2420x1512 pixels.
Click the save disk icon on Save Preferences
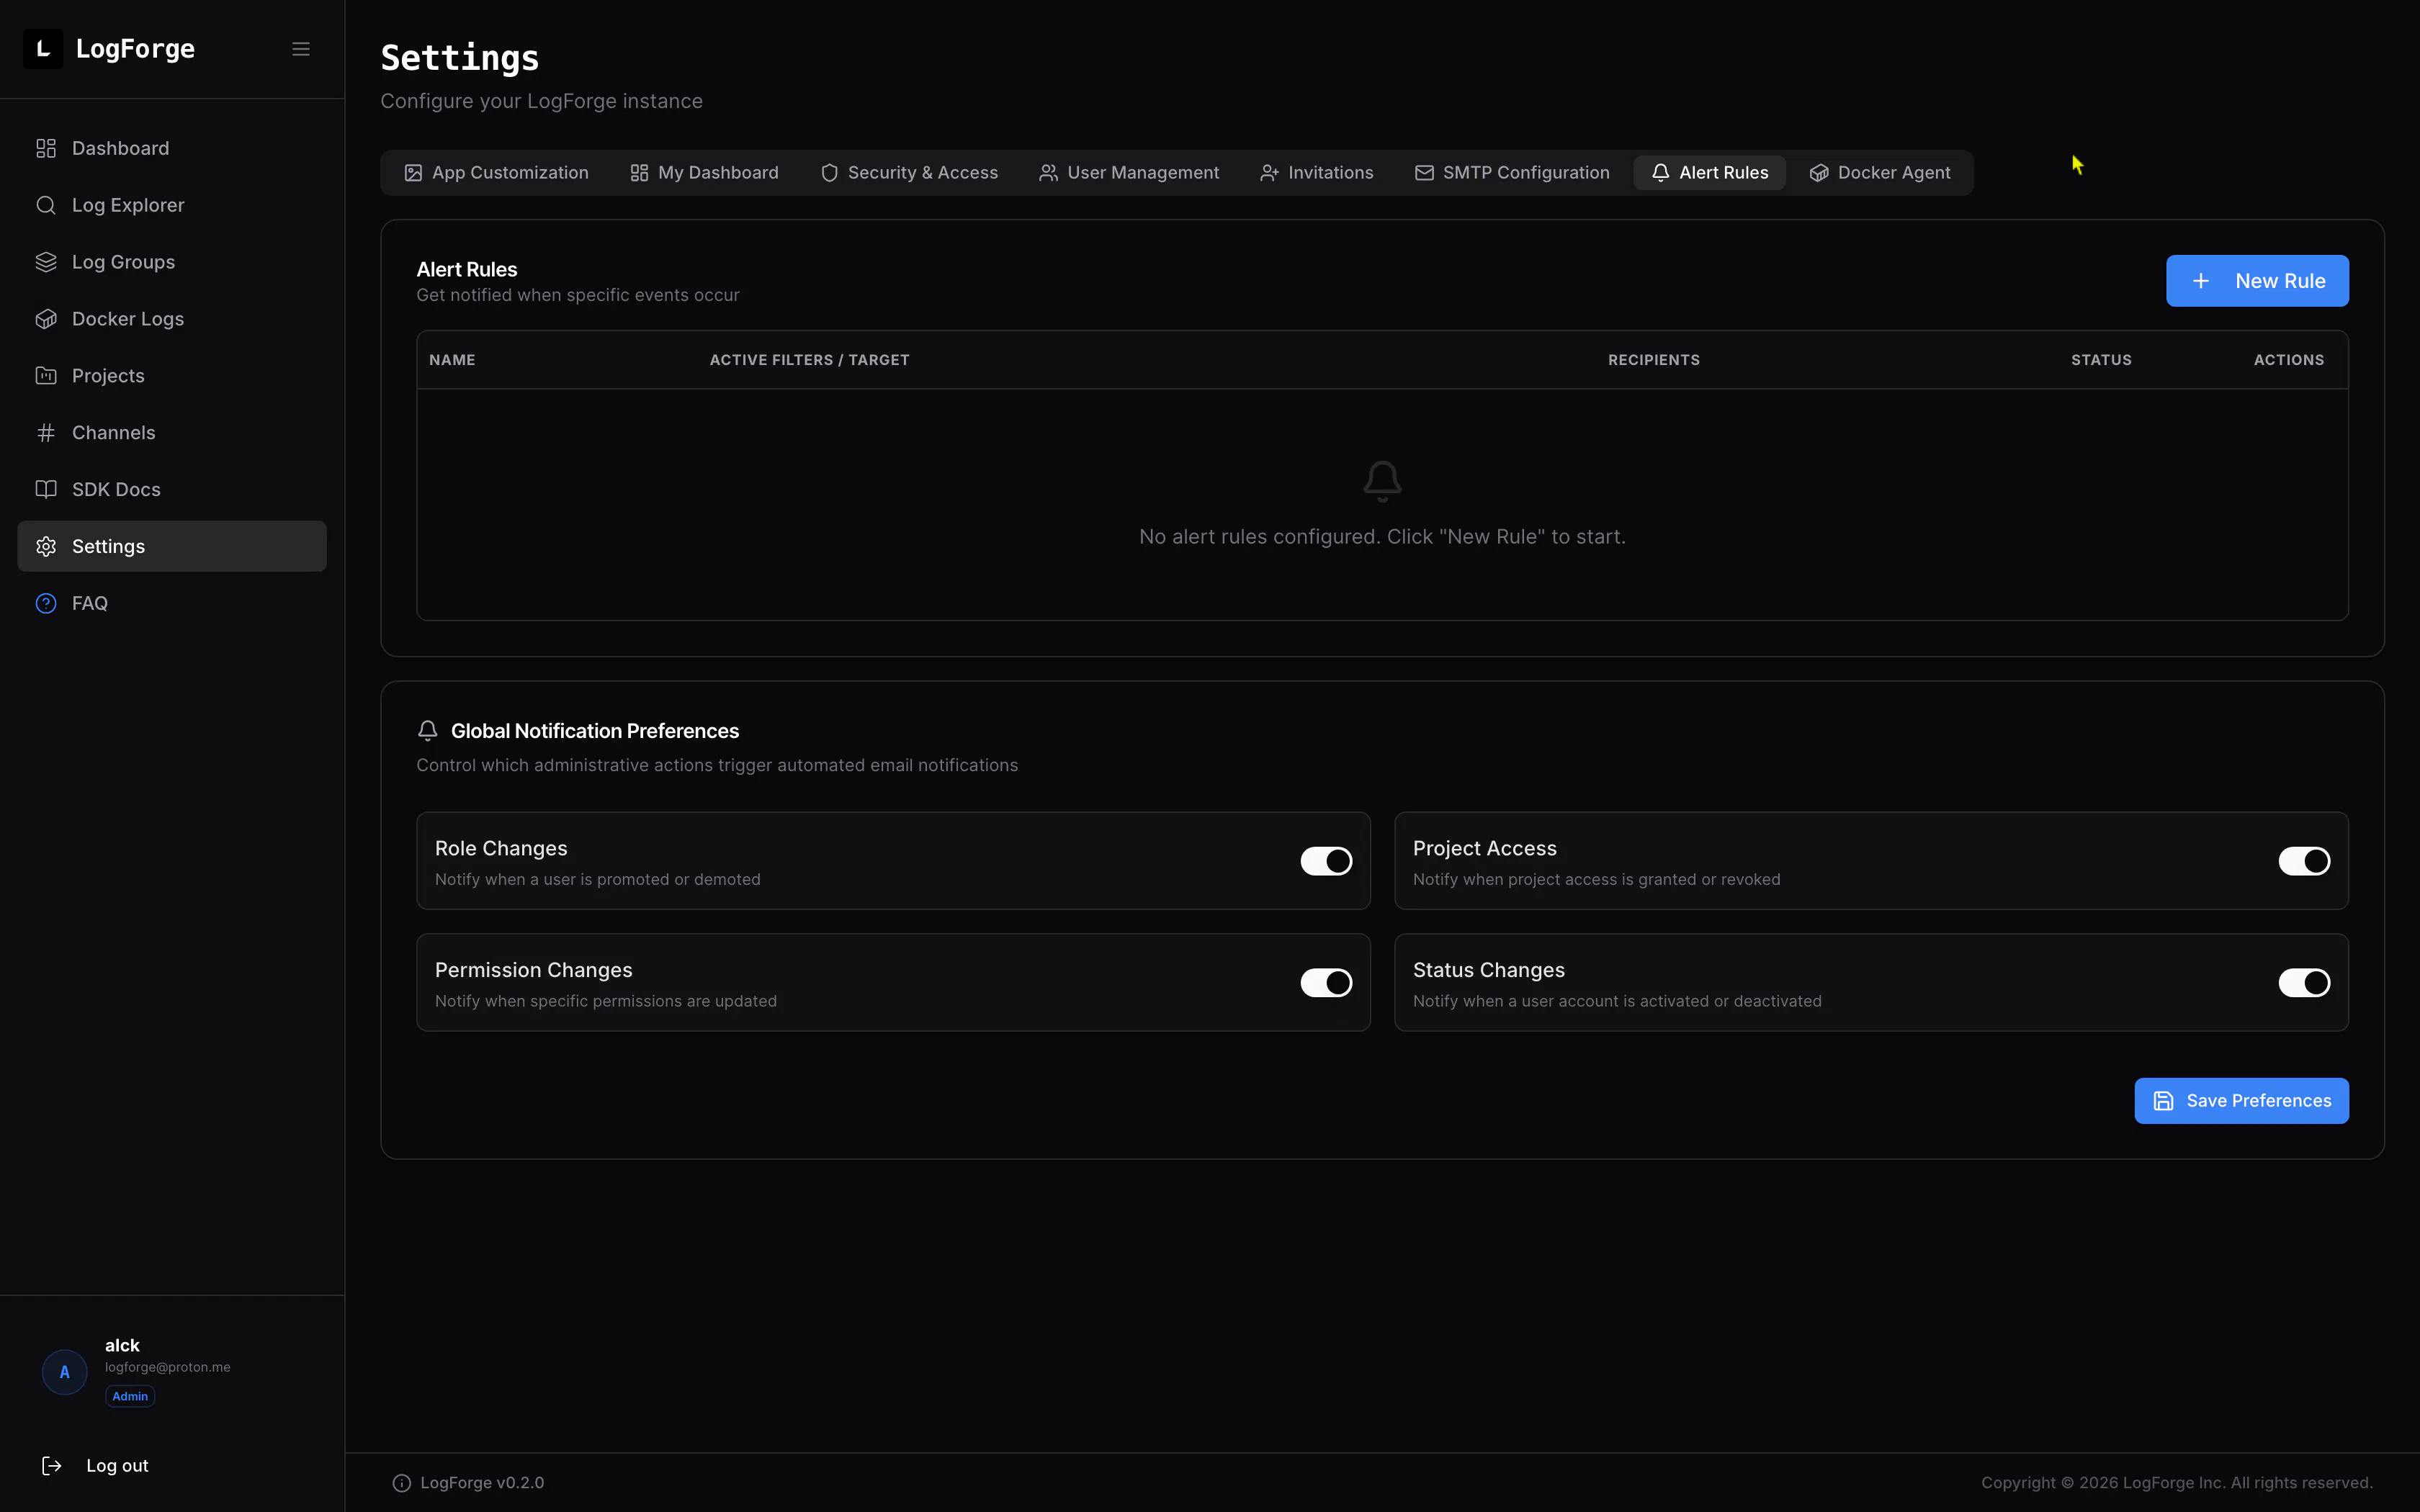(2163, 1101)
